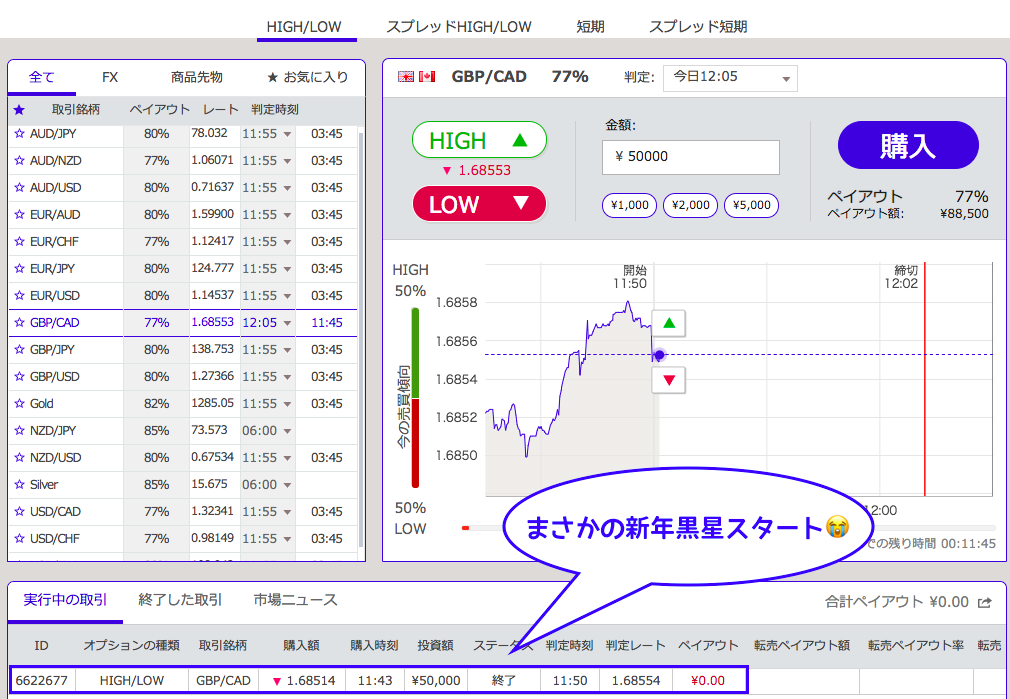Viewport: 1010px width, 699px height.
Task: Open the 判定 time dropdown 今日12:05
Action: click(x=729, y=78)
